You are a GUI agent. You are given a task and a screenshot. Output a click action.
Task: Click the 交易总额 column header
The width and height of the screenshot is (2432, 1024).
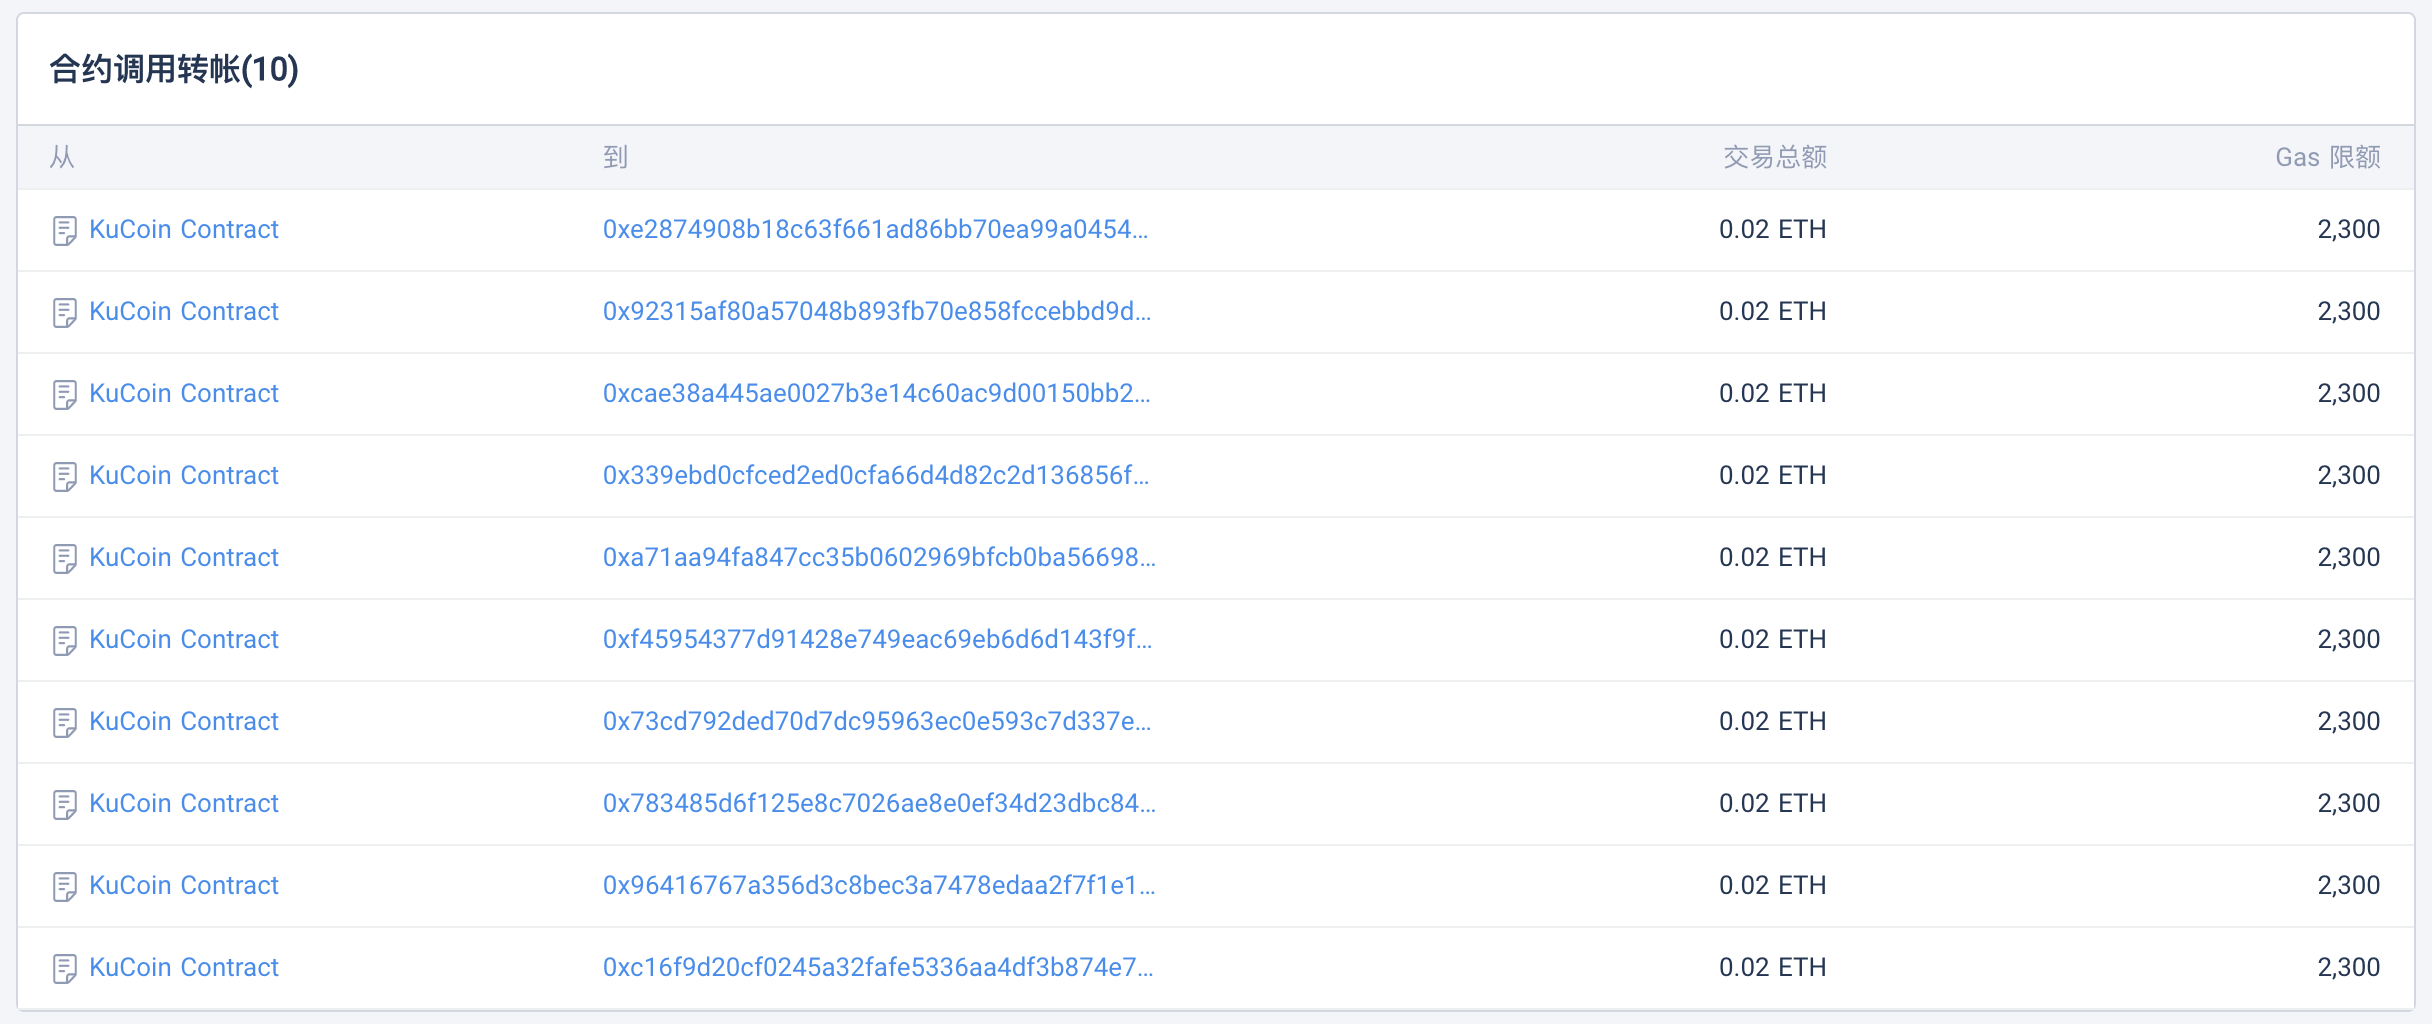pos(1774,157)
